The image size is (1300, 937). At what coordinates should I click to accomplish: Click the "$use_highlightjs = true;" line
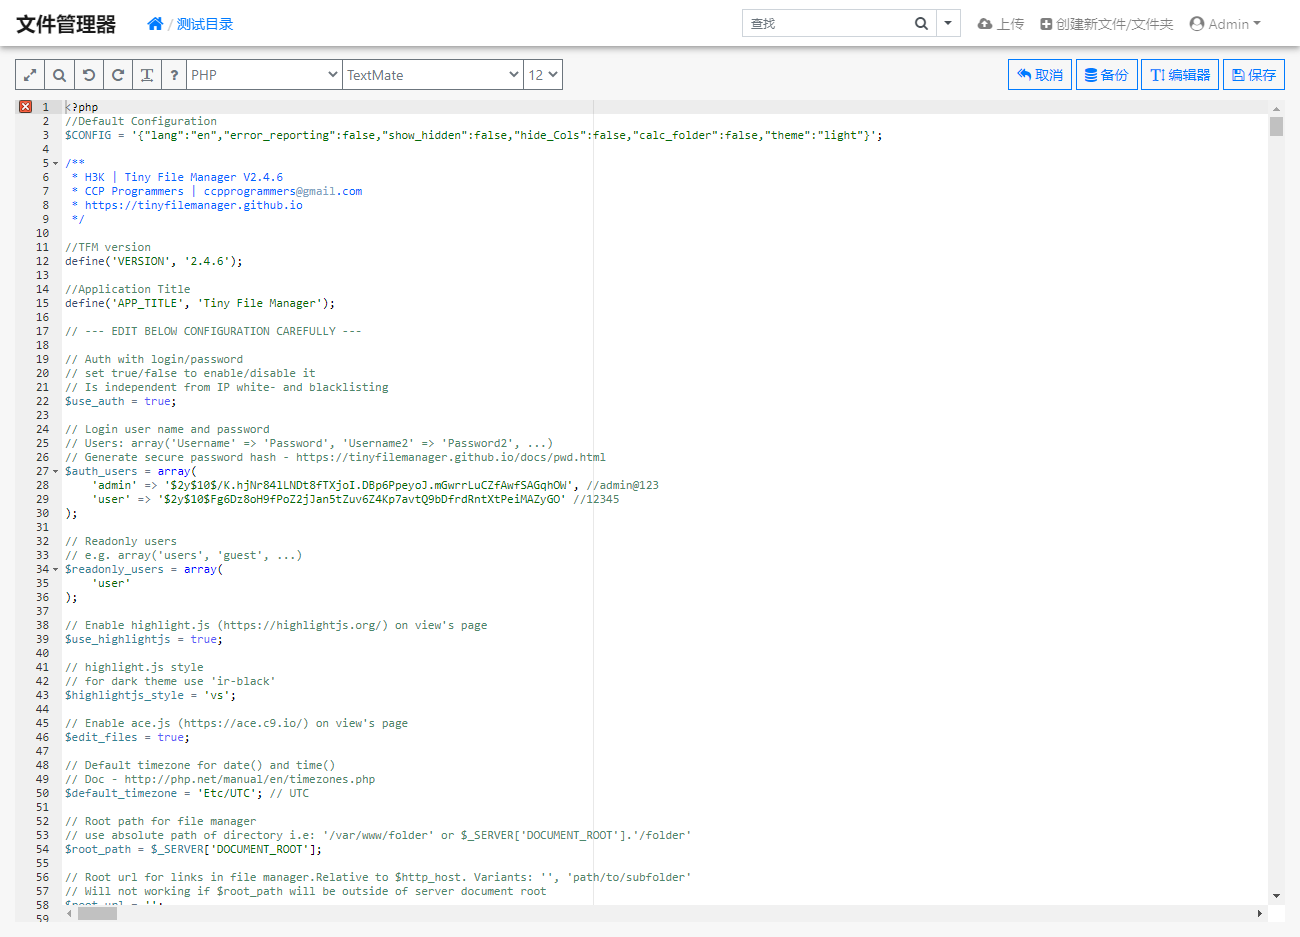pos(144,639)
